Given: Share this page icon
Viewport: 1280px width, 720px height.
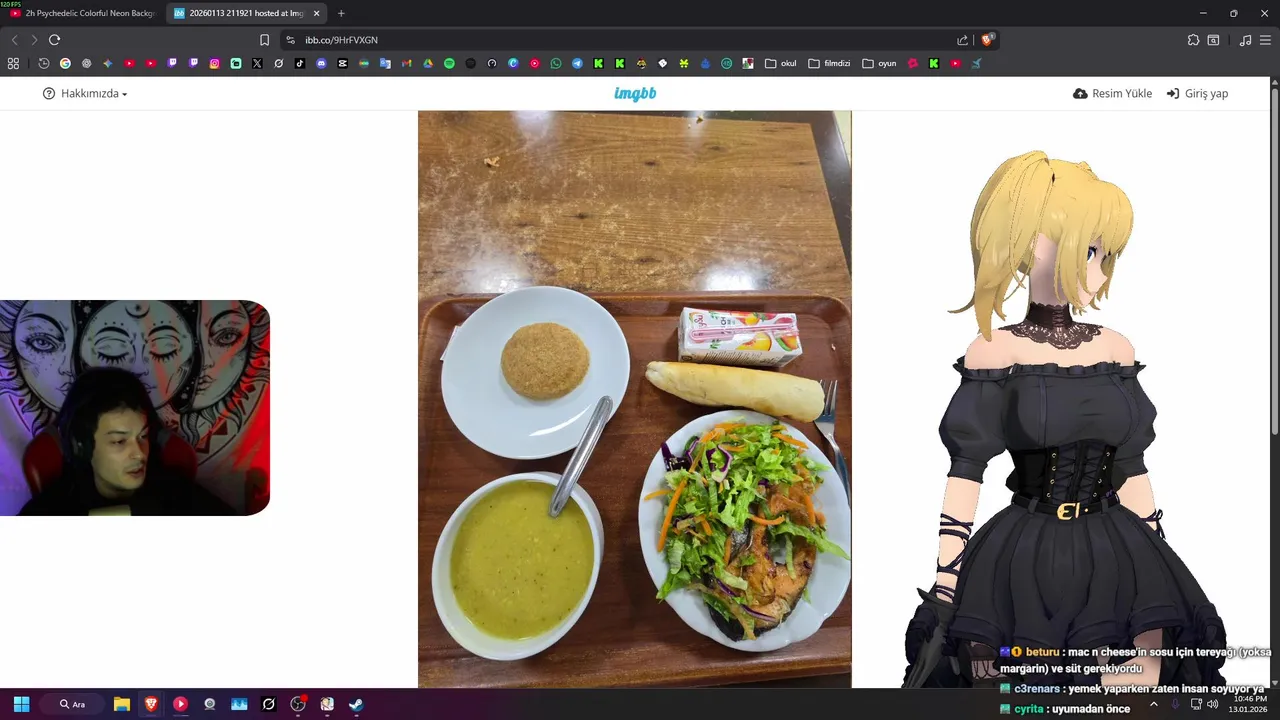Looking at the screenshot, I should (x=962, y=40).
